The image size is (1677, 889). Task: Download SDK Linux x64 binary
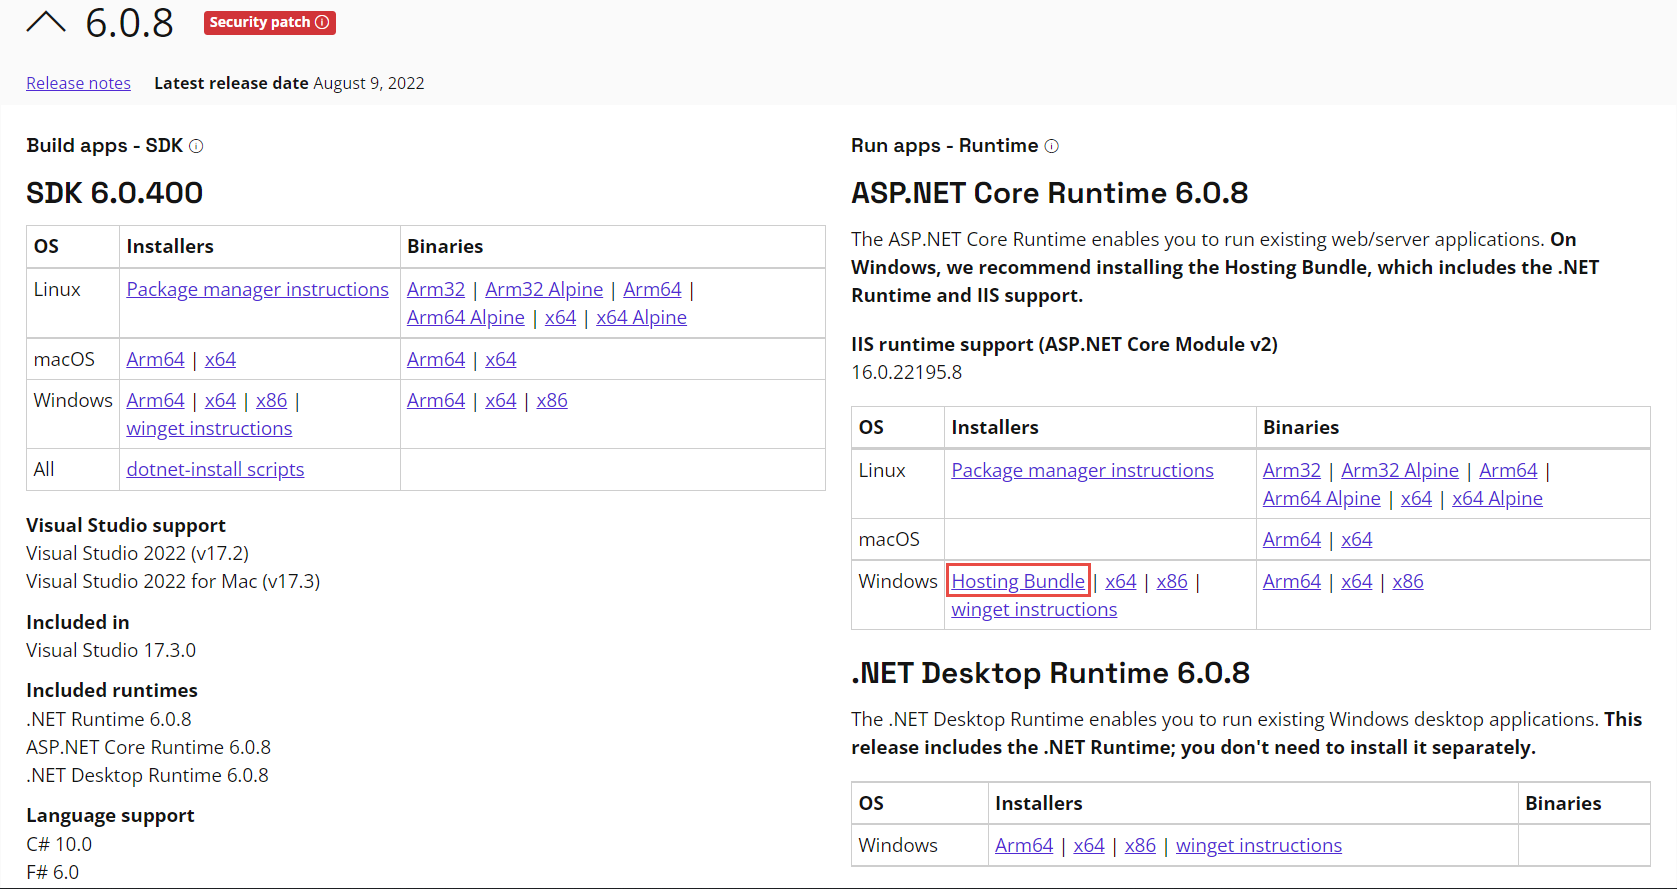pos(560,317)
